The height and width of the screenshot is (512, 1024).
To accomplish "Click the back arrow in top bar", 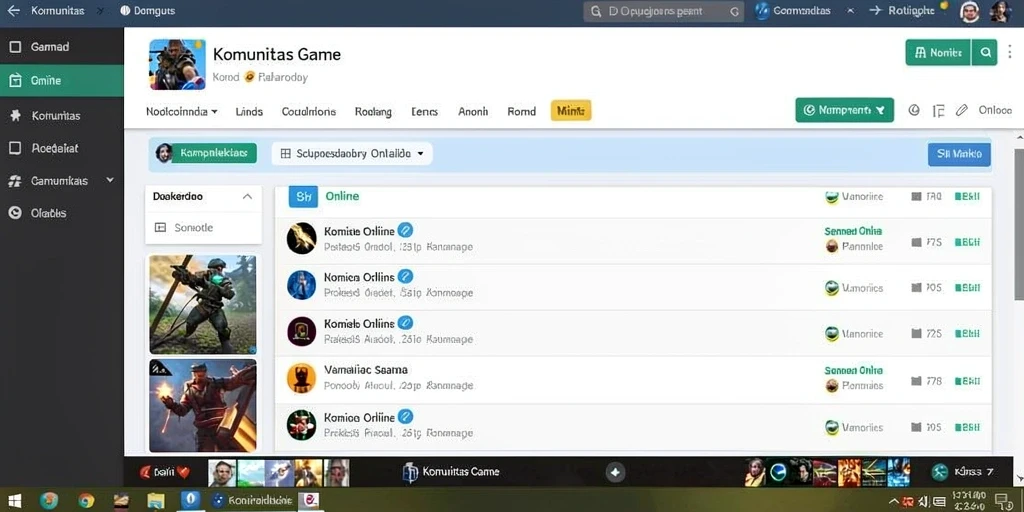I will click(x=13, y=11).
